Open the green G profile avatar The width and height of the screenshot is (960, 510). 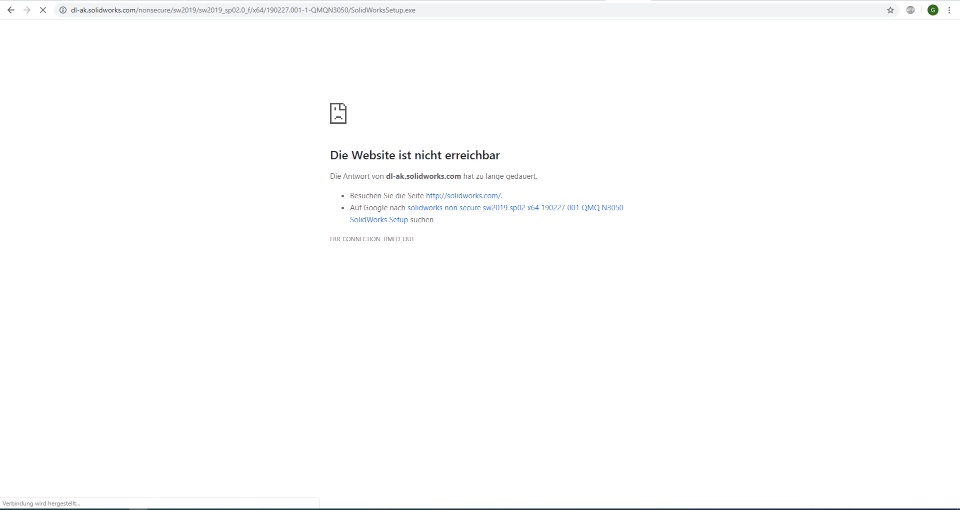point(932,10)
